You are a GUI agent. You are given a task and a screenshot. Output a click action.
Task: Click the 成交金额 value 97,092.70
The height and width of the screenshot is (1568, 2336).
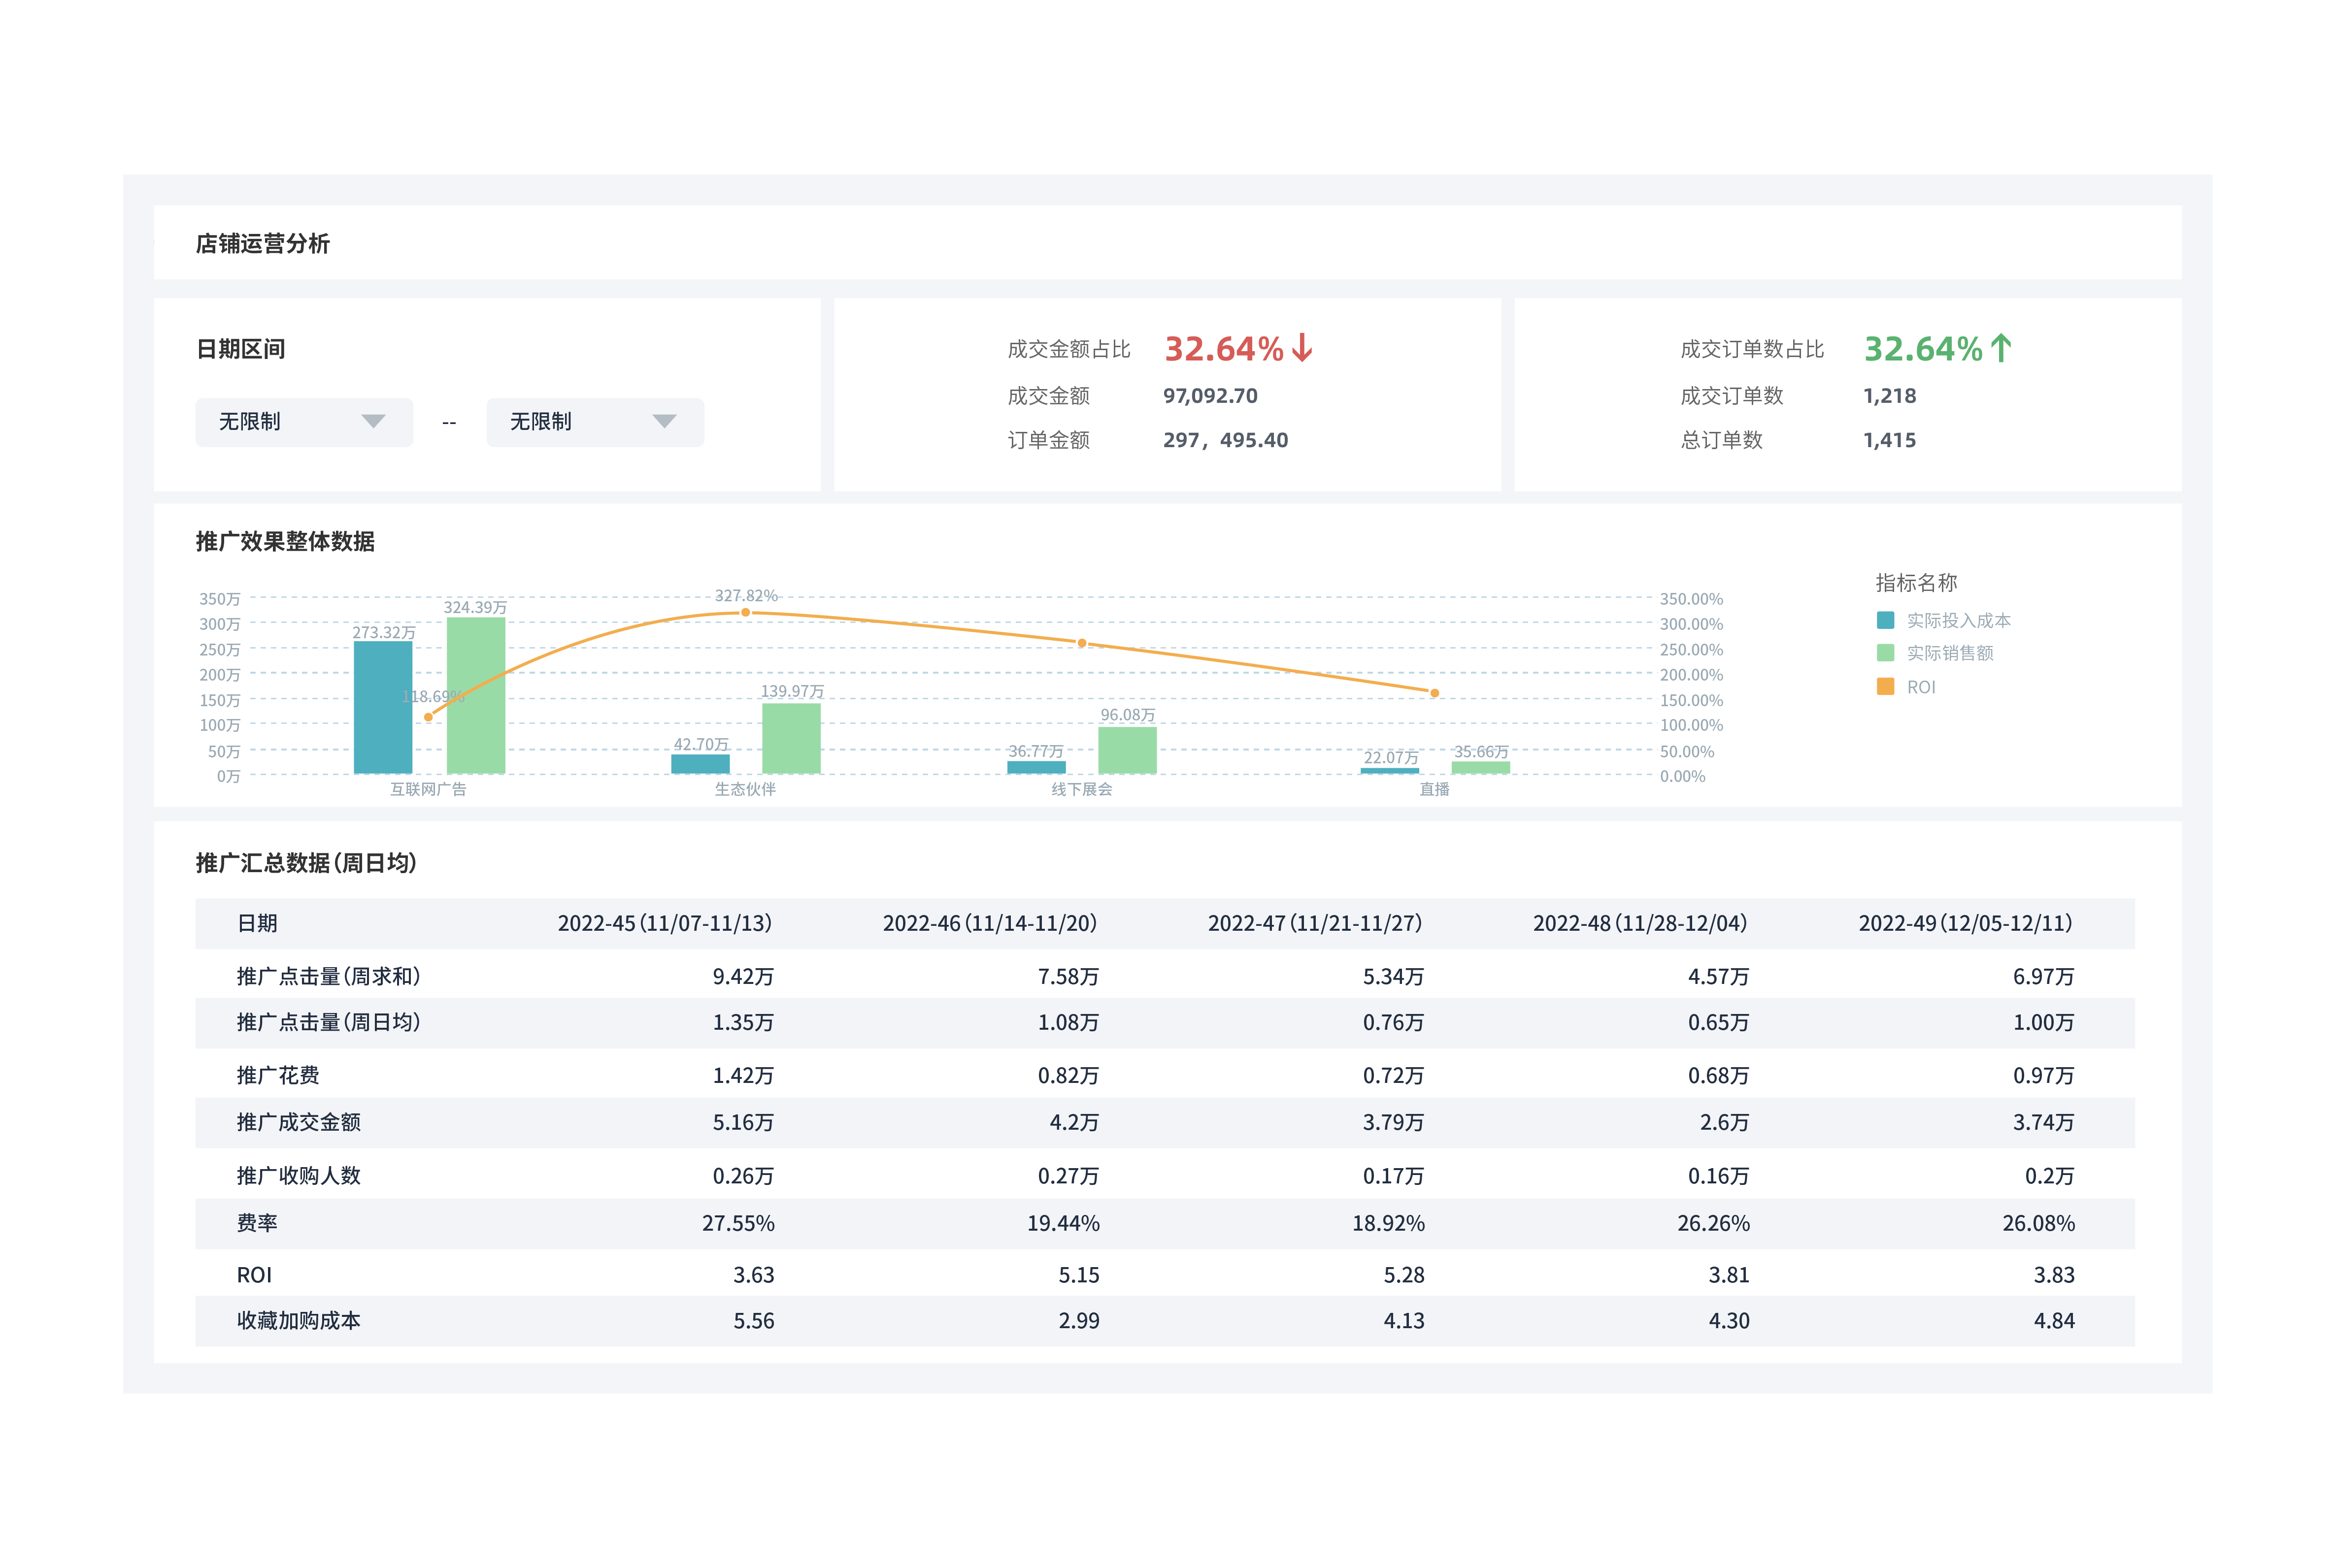point(1210,396)
